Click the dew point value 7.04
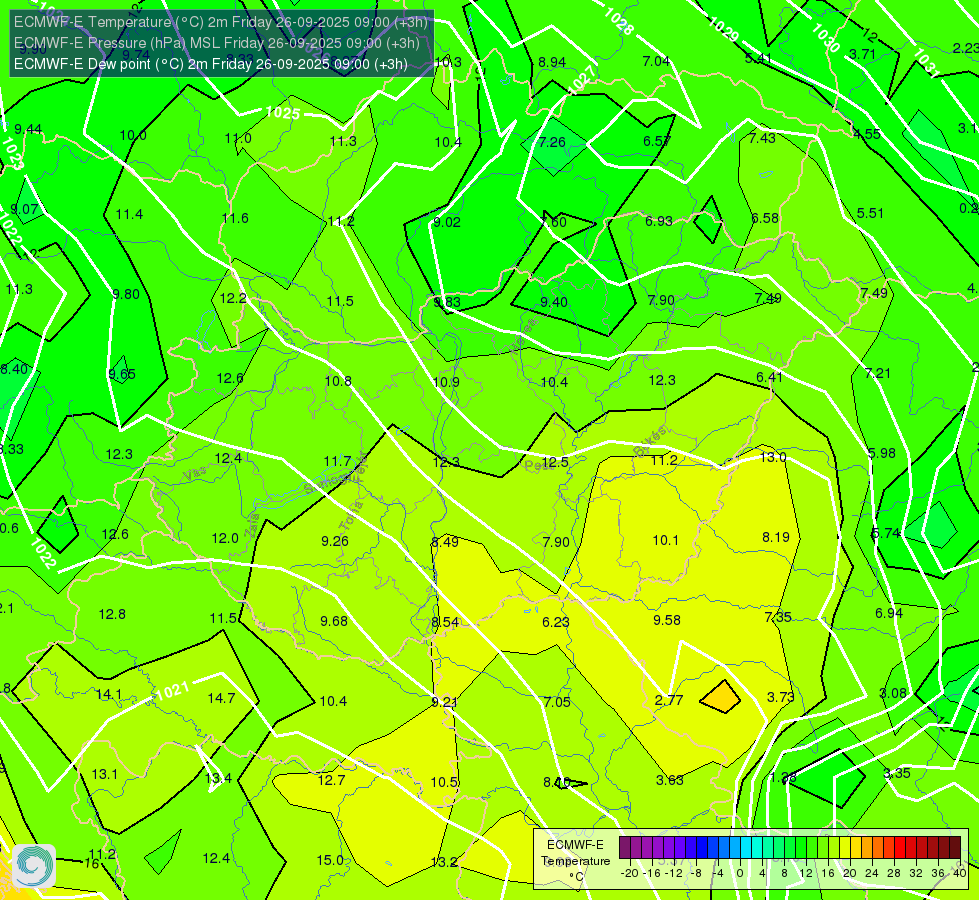This screenshot has height=900, width=979. [x=656, y=61]
